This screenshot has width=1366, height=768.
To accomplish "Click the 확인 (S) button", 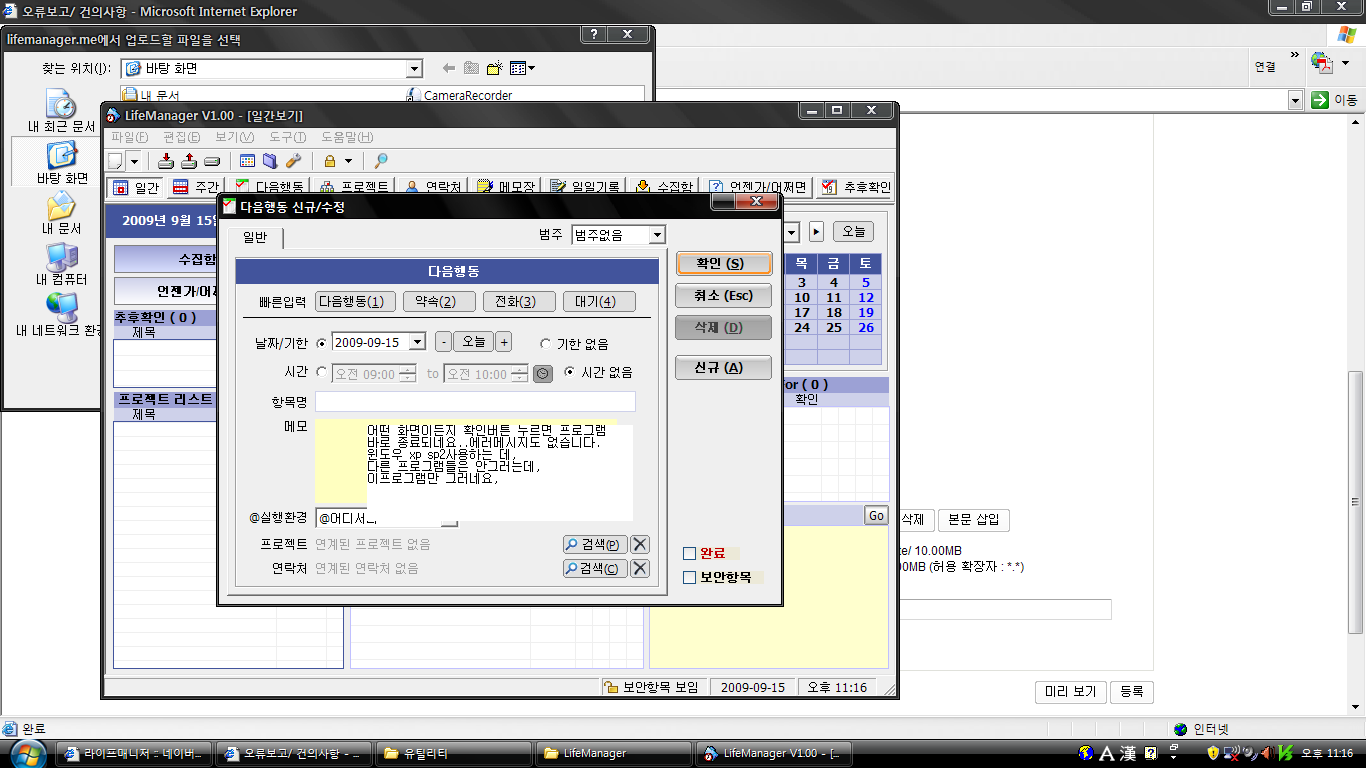I will coord(724,263).
